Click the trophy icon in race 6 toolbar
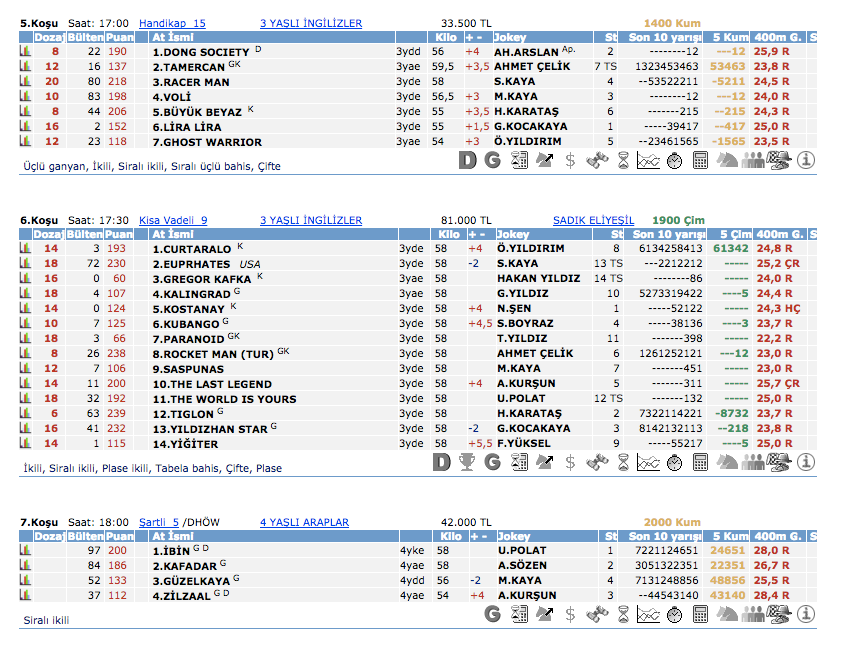The width and height of the screenshot is (850, 650). 467,462
